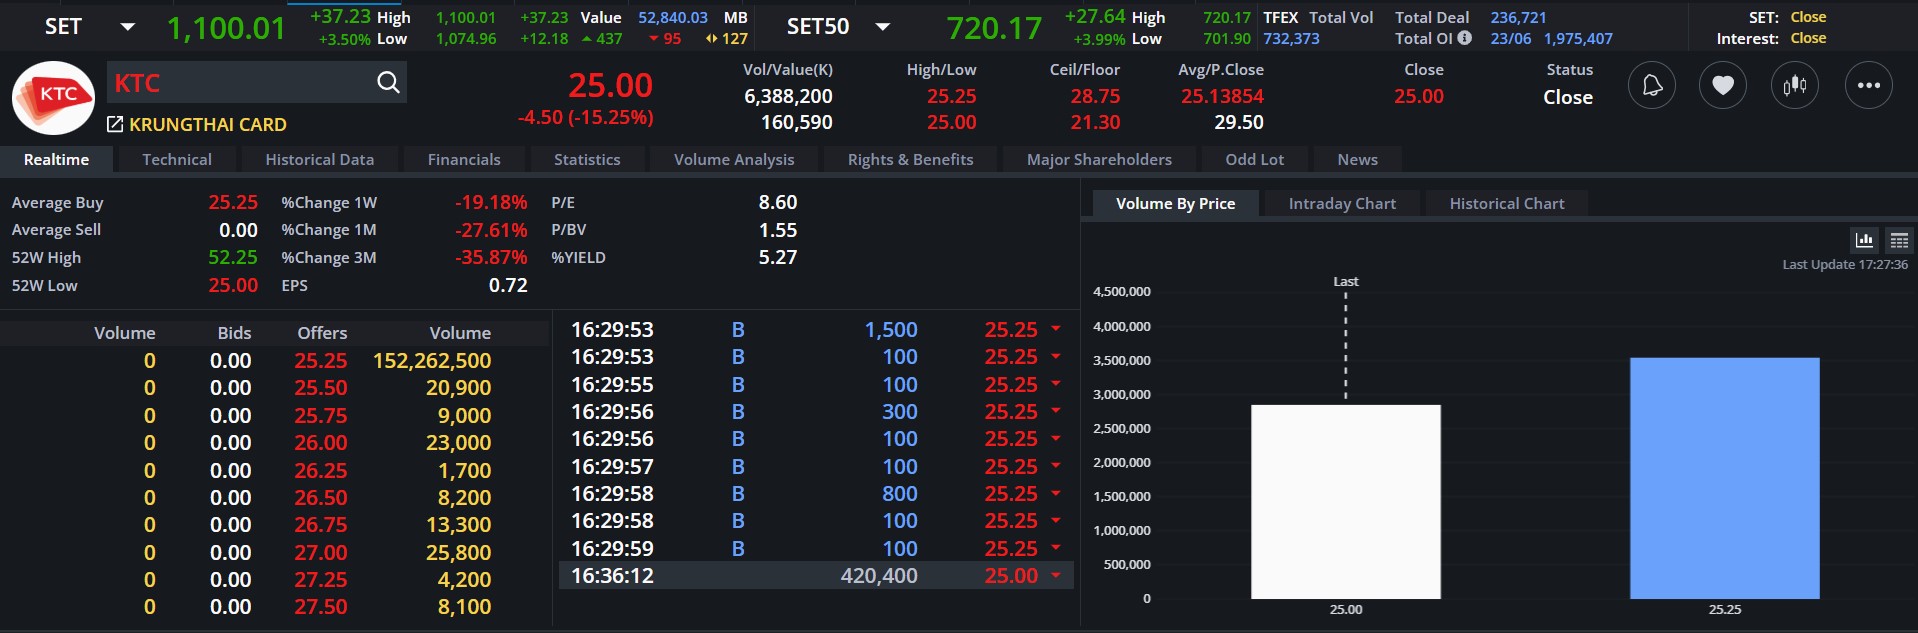This screenshot has width=1918, height=633.
Task: Click the prior close value 29.50
Action: (1239, 122)
